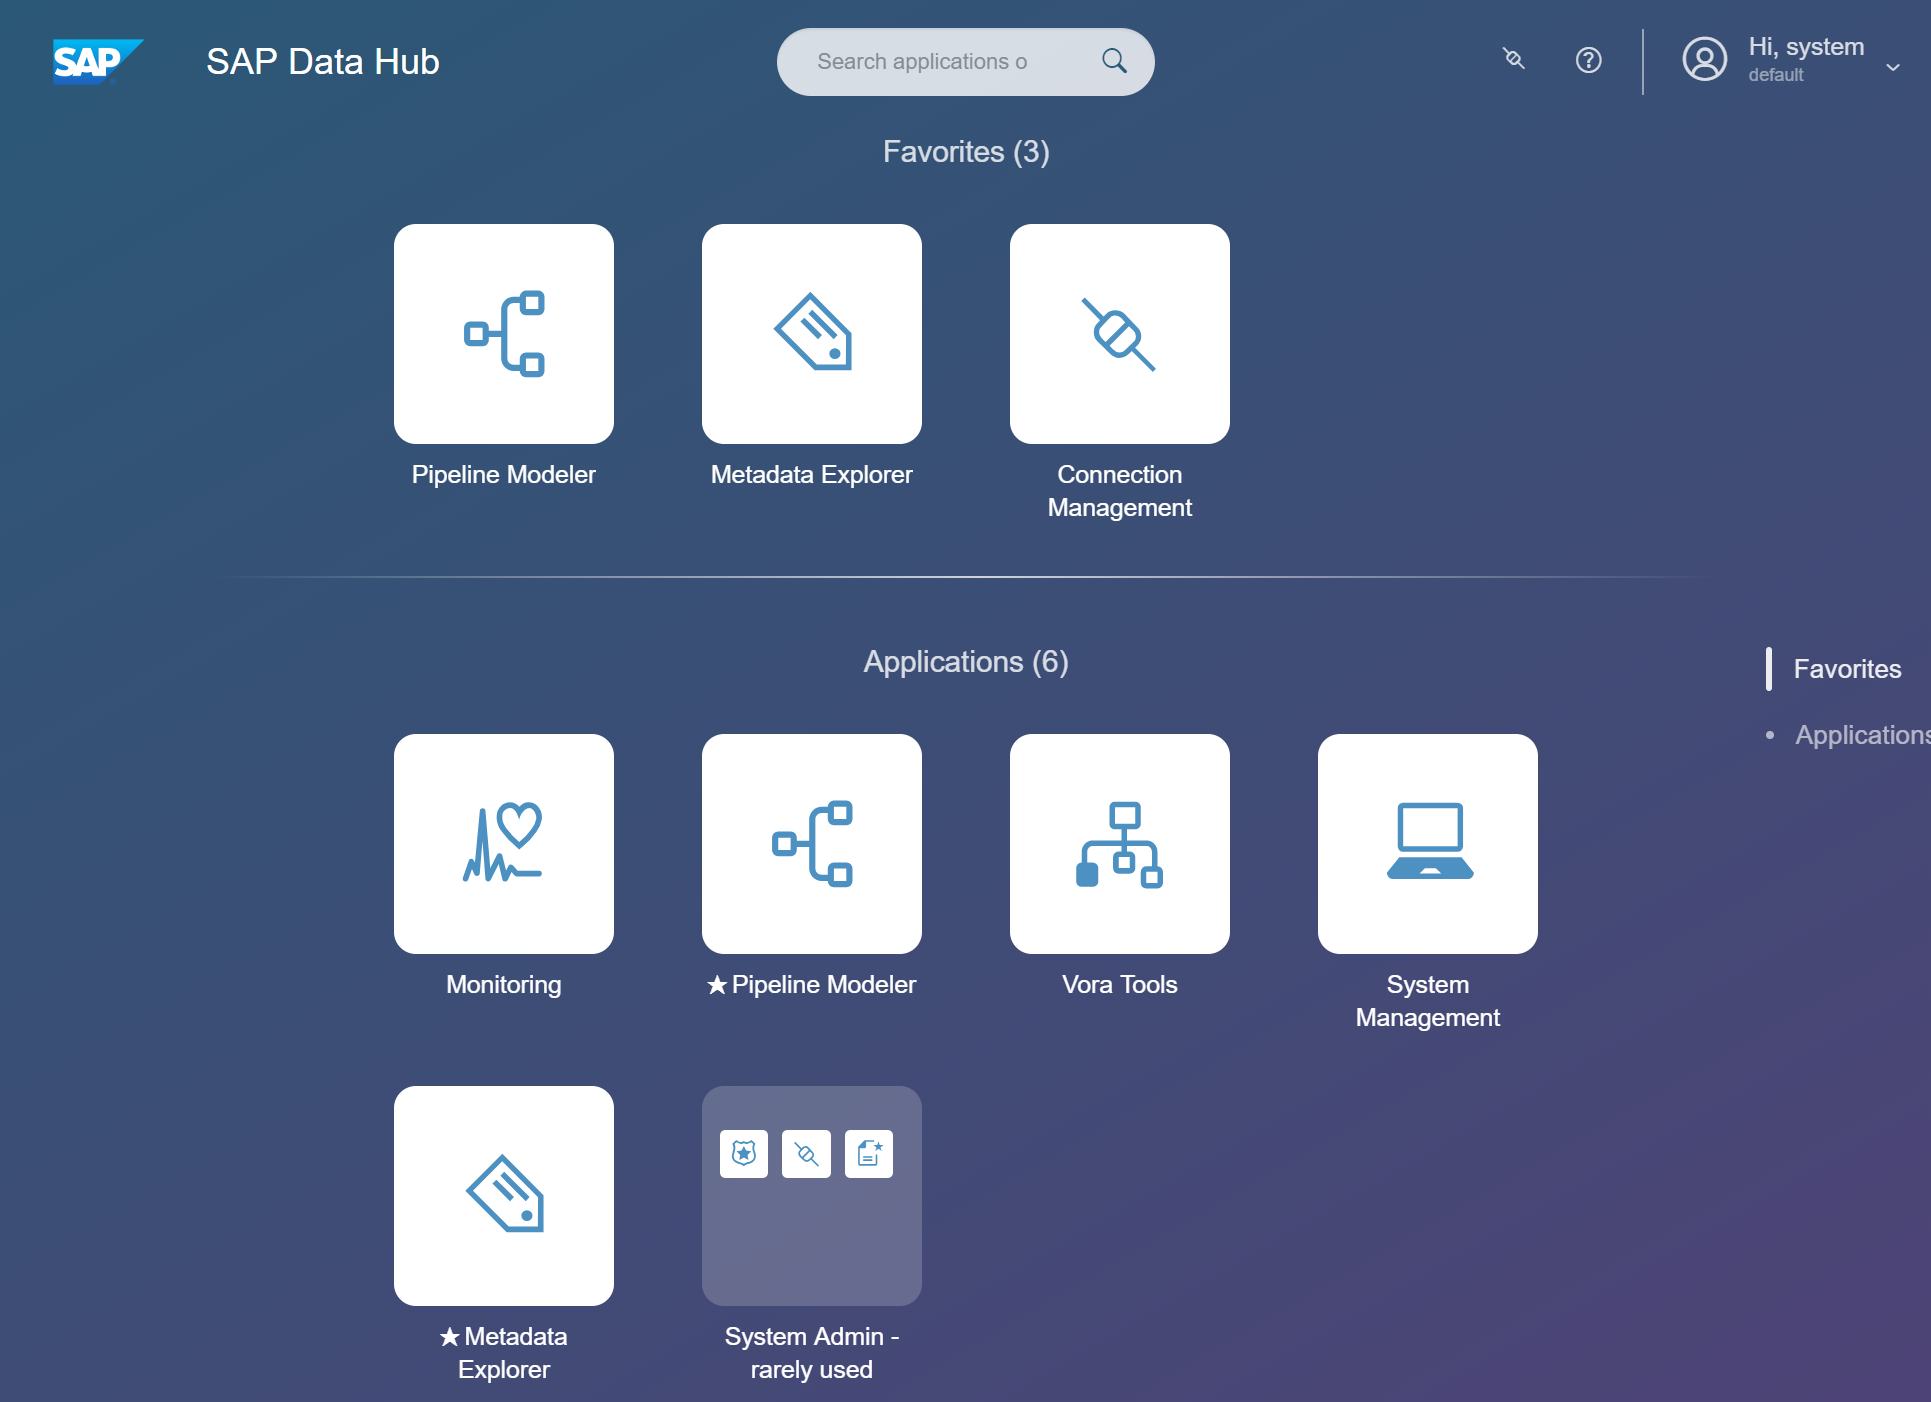Click the plug icon inside System Admin group
This screenshot has width=1931, height=1402.
806,1154
